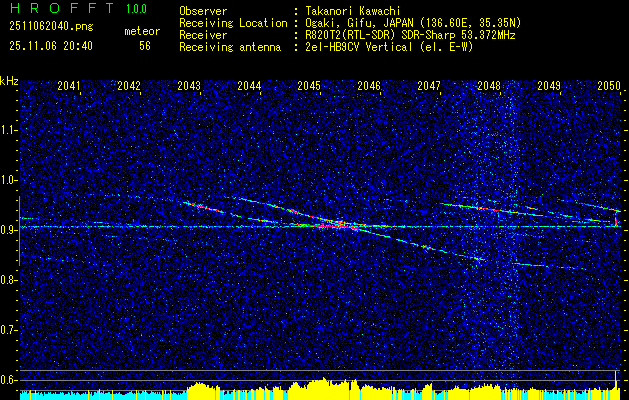Click the 2043 time marker
629x400 pixels.
pos(189,86)
